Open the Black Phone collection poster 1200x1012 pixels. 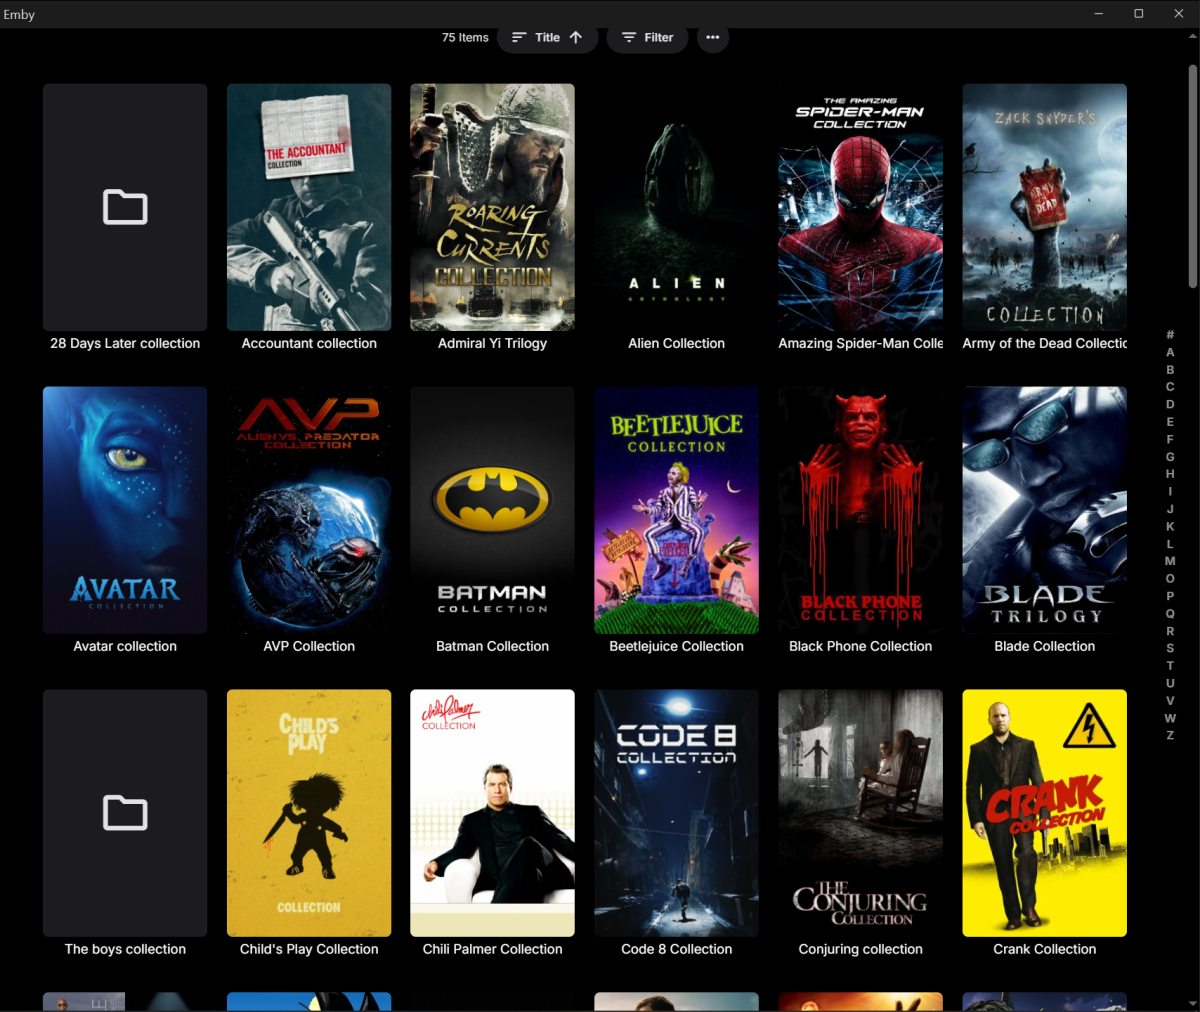(x=860, y=510)
